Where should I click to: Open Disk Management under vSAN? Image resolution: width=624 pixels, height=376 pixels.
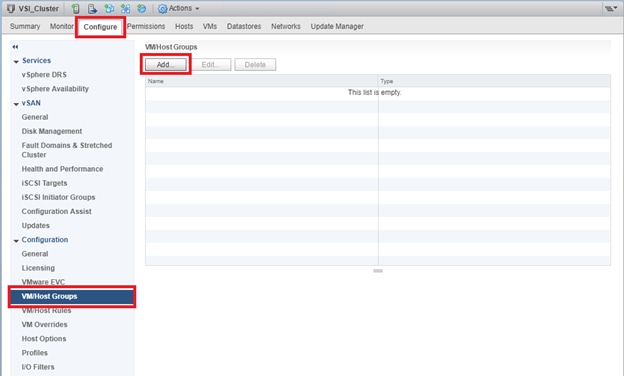tap(52, 131)
